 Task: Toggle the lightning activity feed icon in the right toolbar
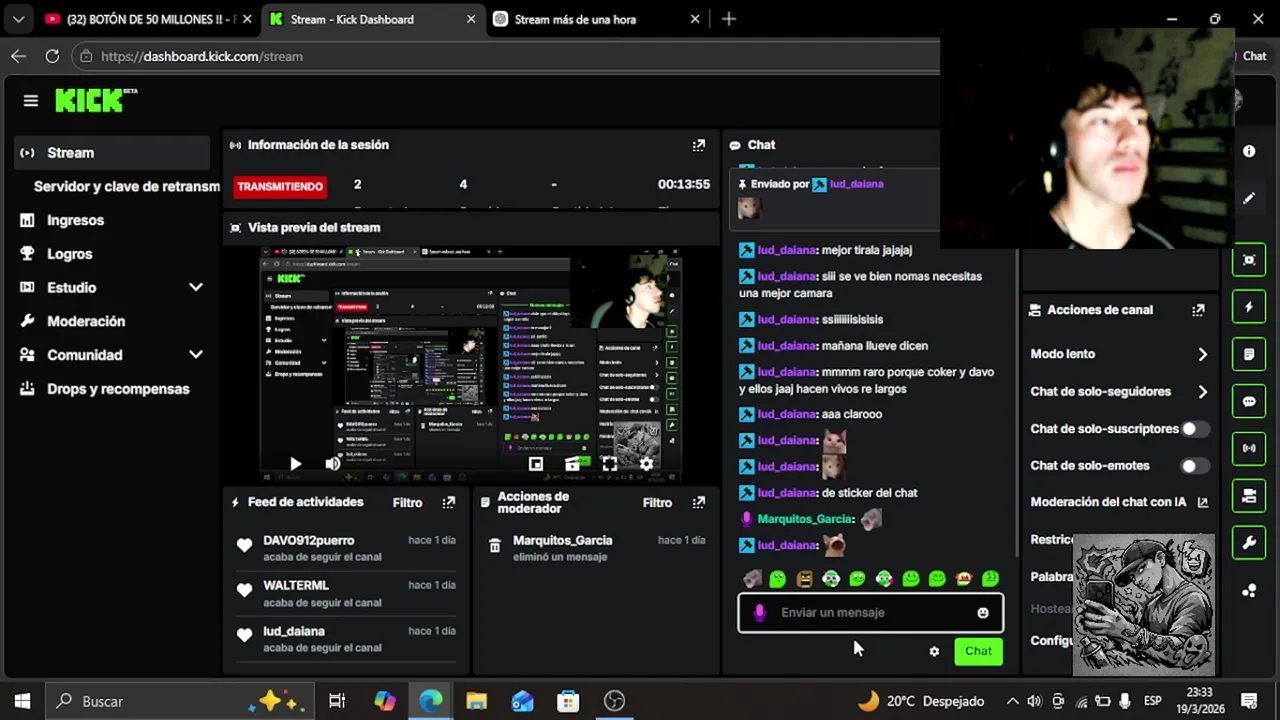[1249, 307]
